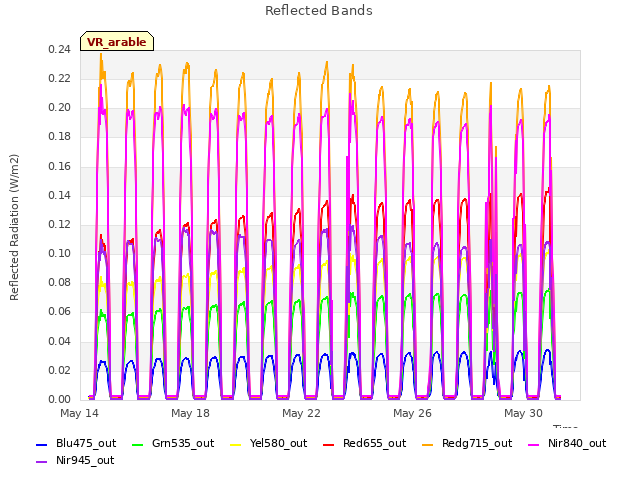This screenshot has width=640, height=480.
Task: Click the red Red655_out legend color marker
Action: coord(329,444)
